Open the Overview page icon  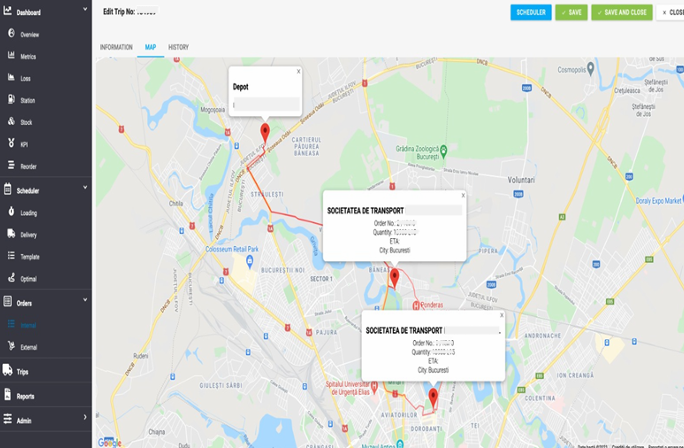(11, 33)
